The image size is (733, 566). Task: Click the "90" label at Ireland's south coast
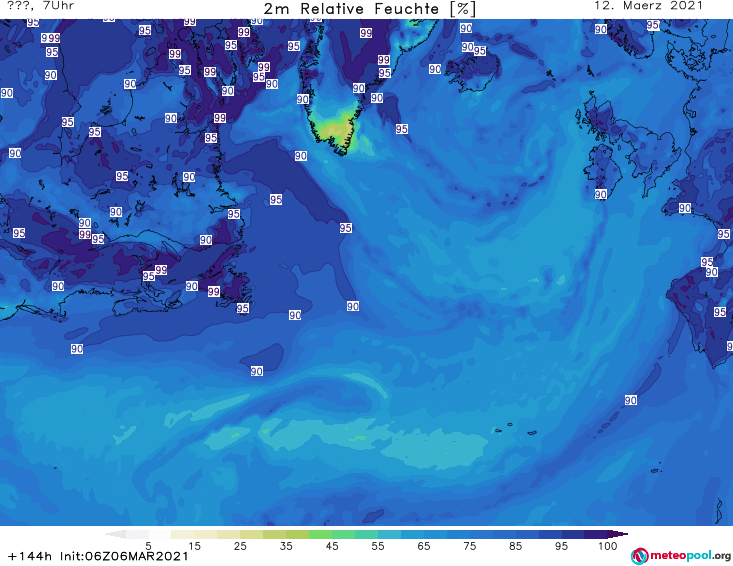[x=601, y=194]
